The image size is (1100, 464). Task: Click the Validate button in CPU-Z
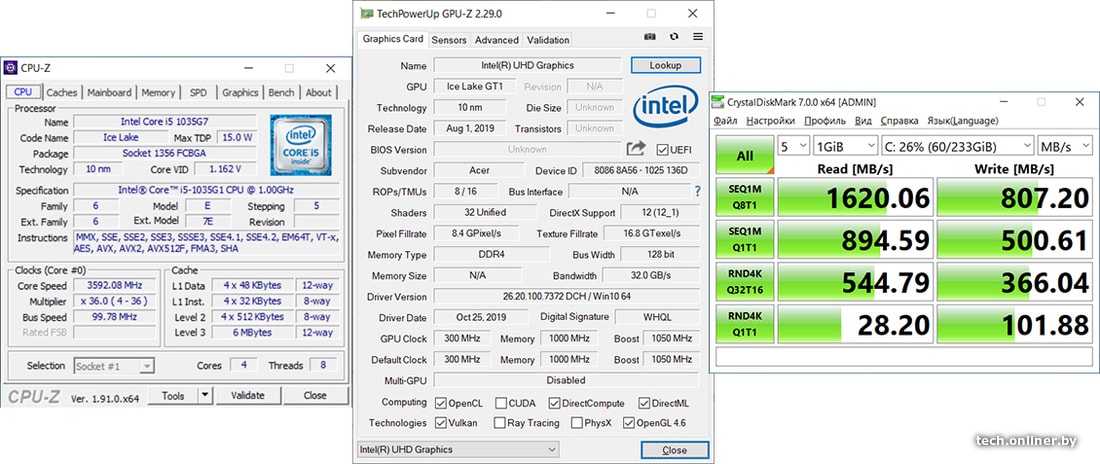pyautogui.click(x=248, y=395)
